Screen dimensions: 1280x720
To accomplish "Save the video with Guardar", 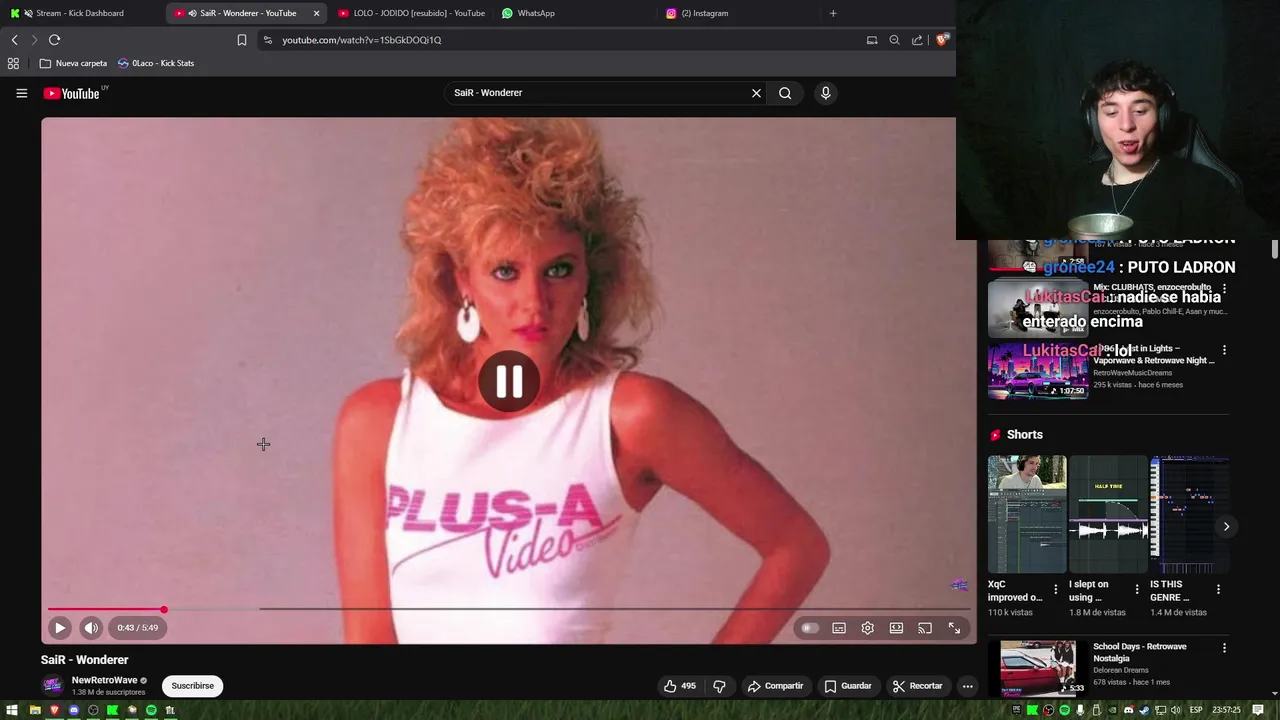I will coord(847,686).
